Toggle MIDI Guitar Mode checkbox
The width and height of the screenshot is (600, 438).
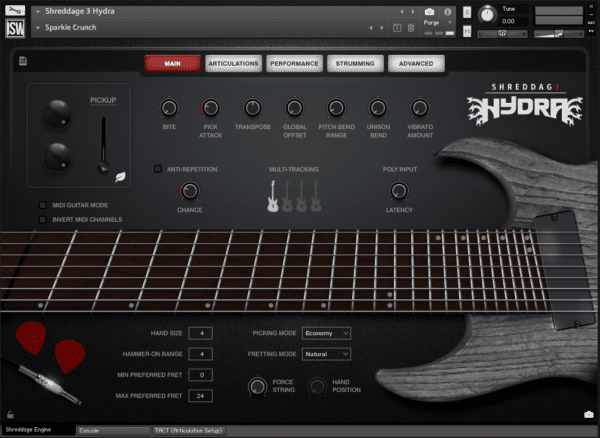point(43,205)
